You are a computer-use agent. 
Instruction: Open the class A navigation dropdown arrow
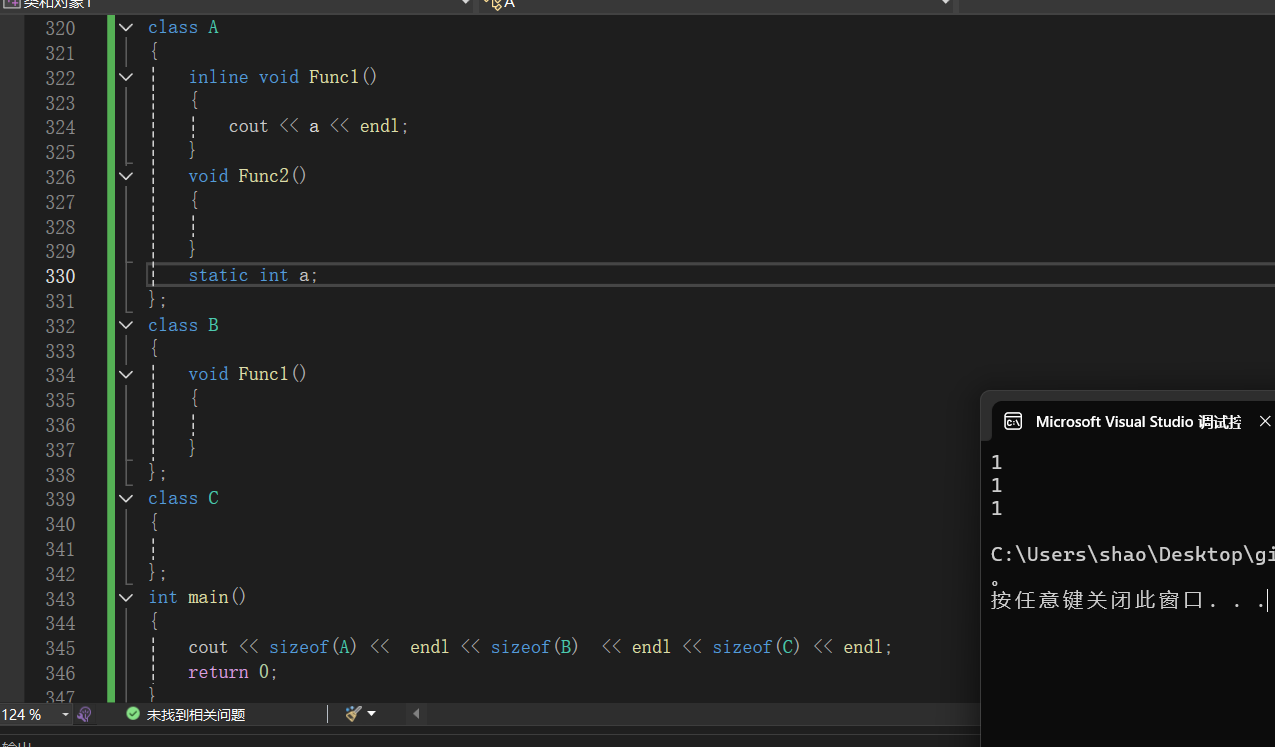[x=946, y=4]
